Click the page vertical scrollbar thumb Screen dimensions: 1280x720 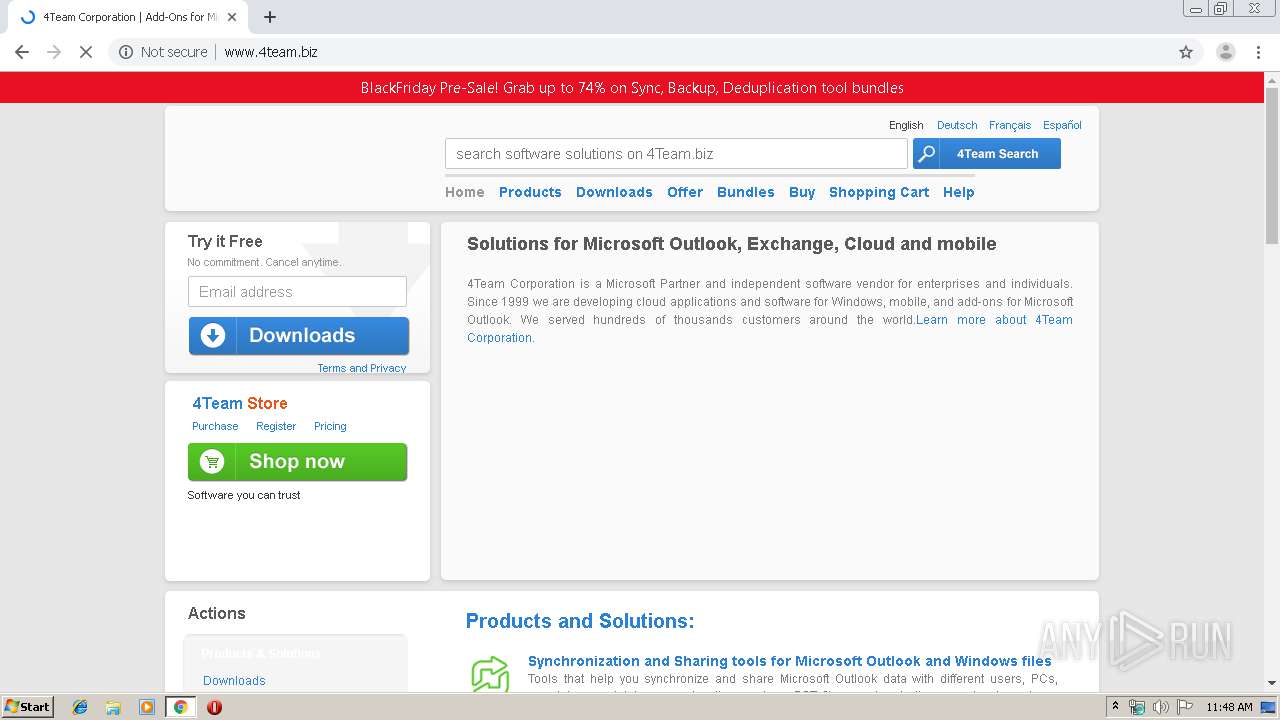pyautogui.click(x=1272, y=165)
